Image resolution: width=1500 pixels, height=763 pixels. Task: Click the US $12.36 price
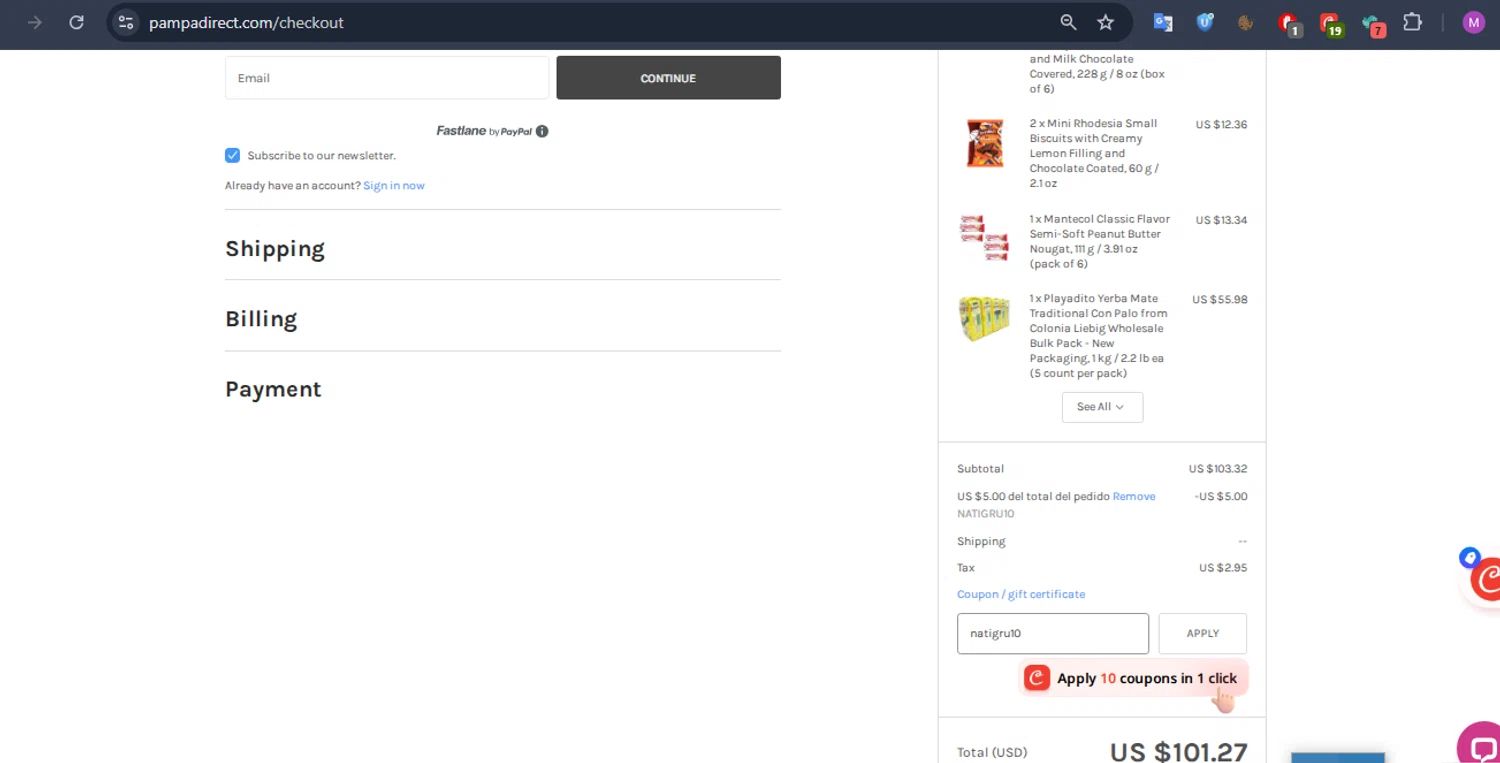pyautogui.click(x=1221, y=125)
